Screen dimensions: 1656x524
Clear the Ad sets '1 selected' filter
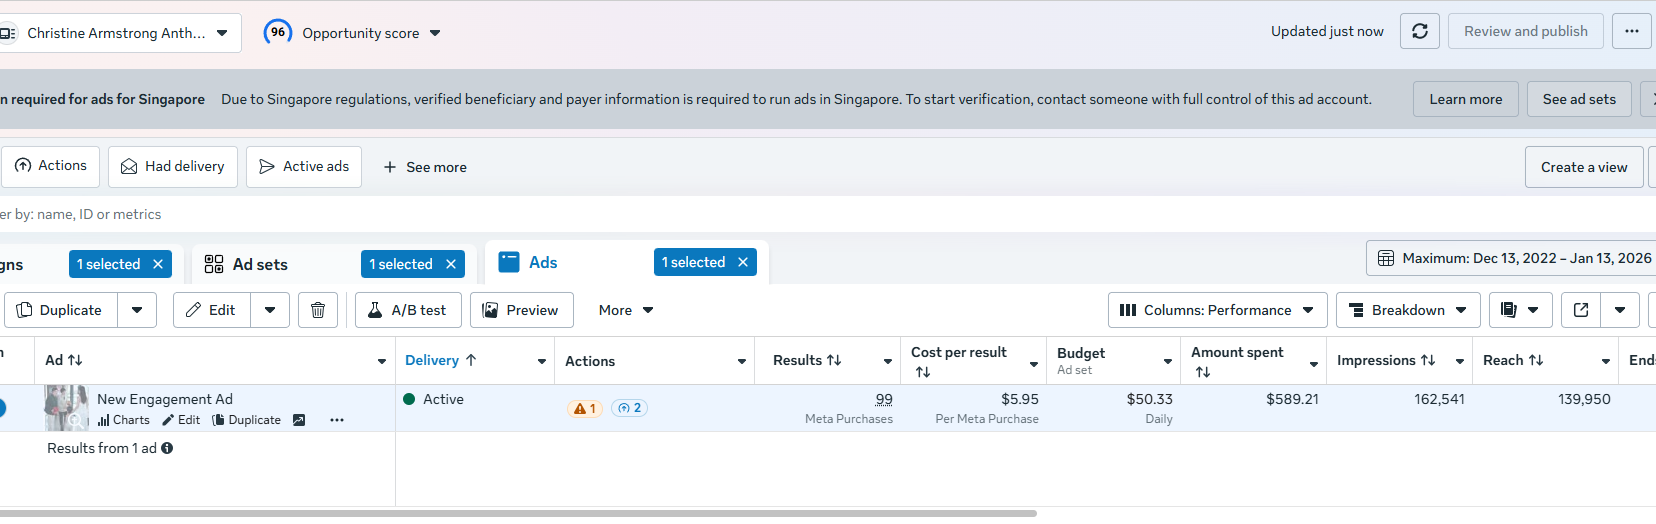tap(451, 264)
